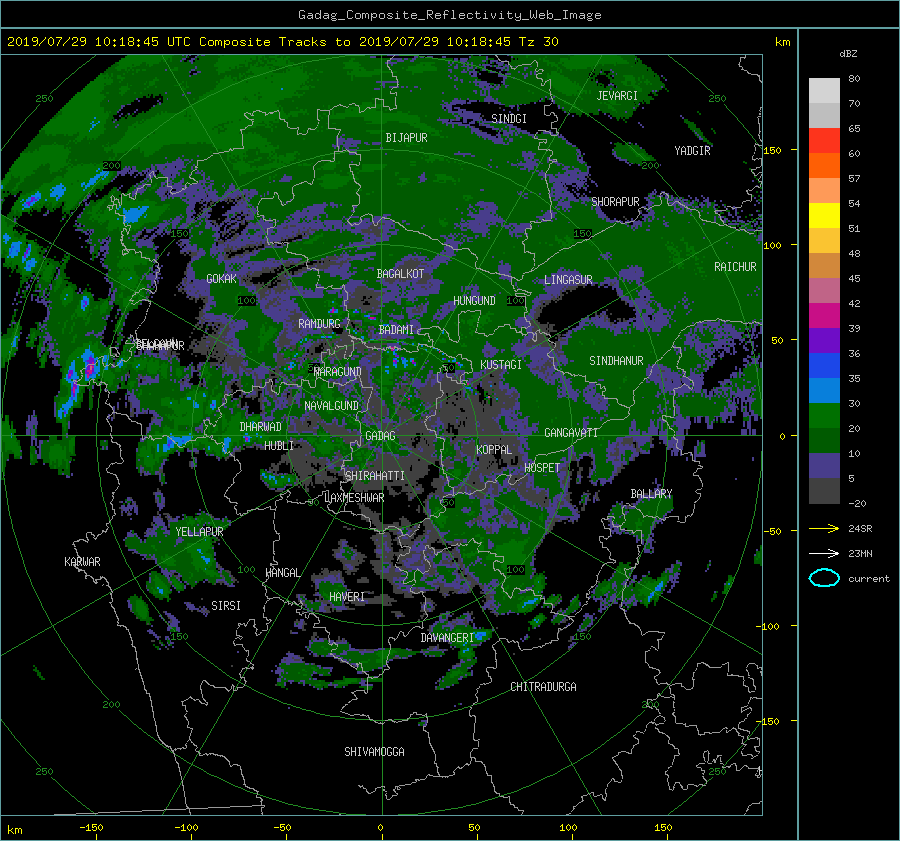This screenshot has height=841, width=900.
Task: Click the dark gray -20 to 5 dBZ swatch
Action: coord(824,490)
